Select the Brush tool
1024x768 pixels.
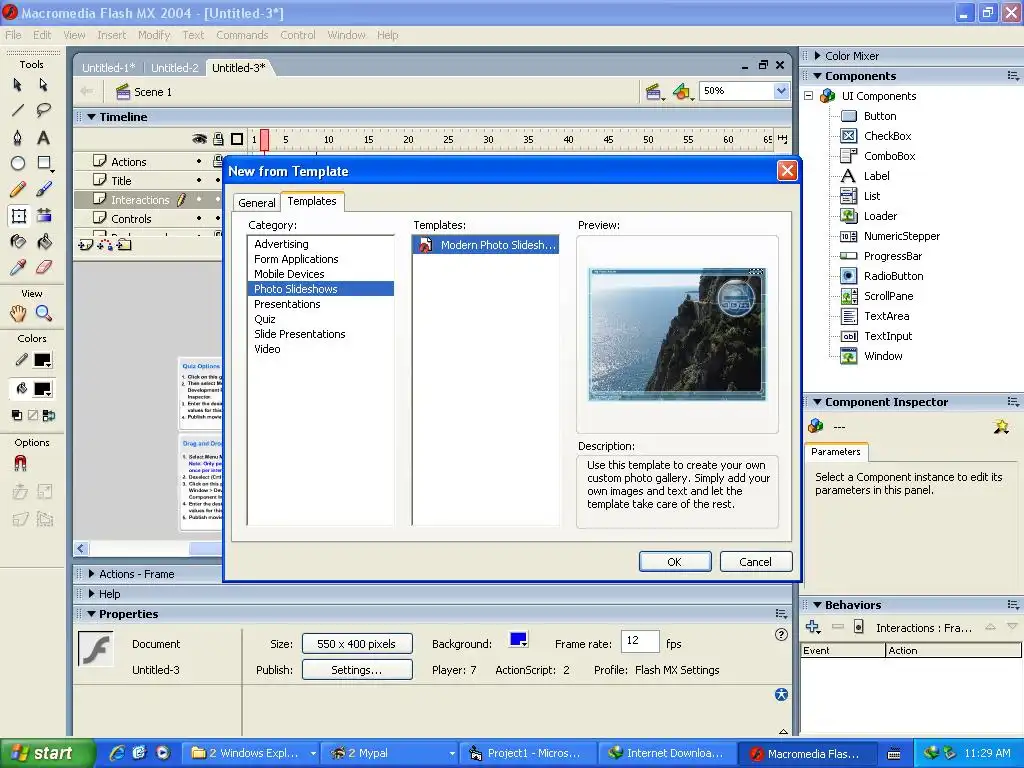click(43, 189)
